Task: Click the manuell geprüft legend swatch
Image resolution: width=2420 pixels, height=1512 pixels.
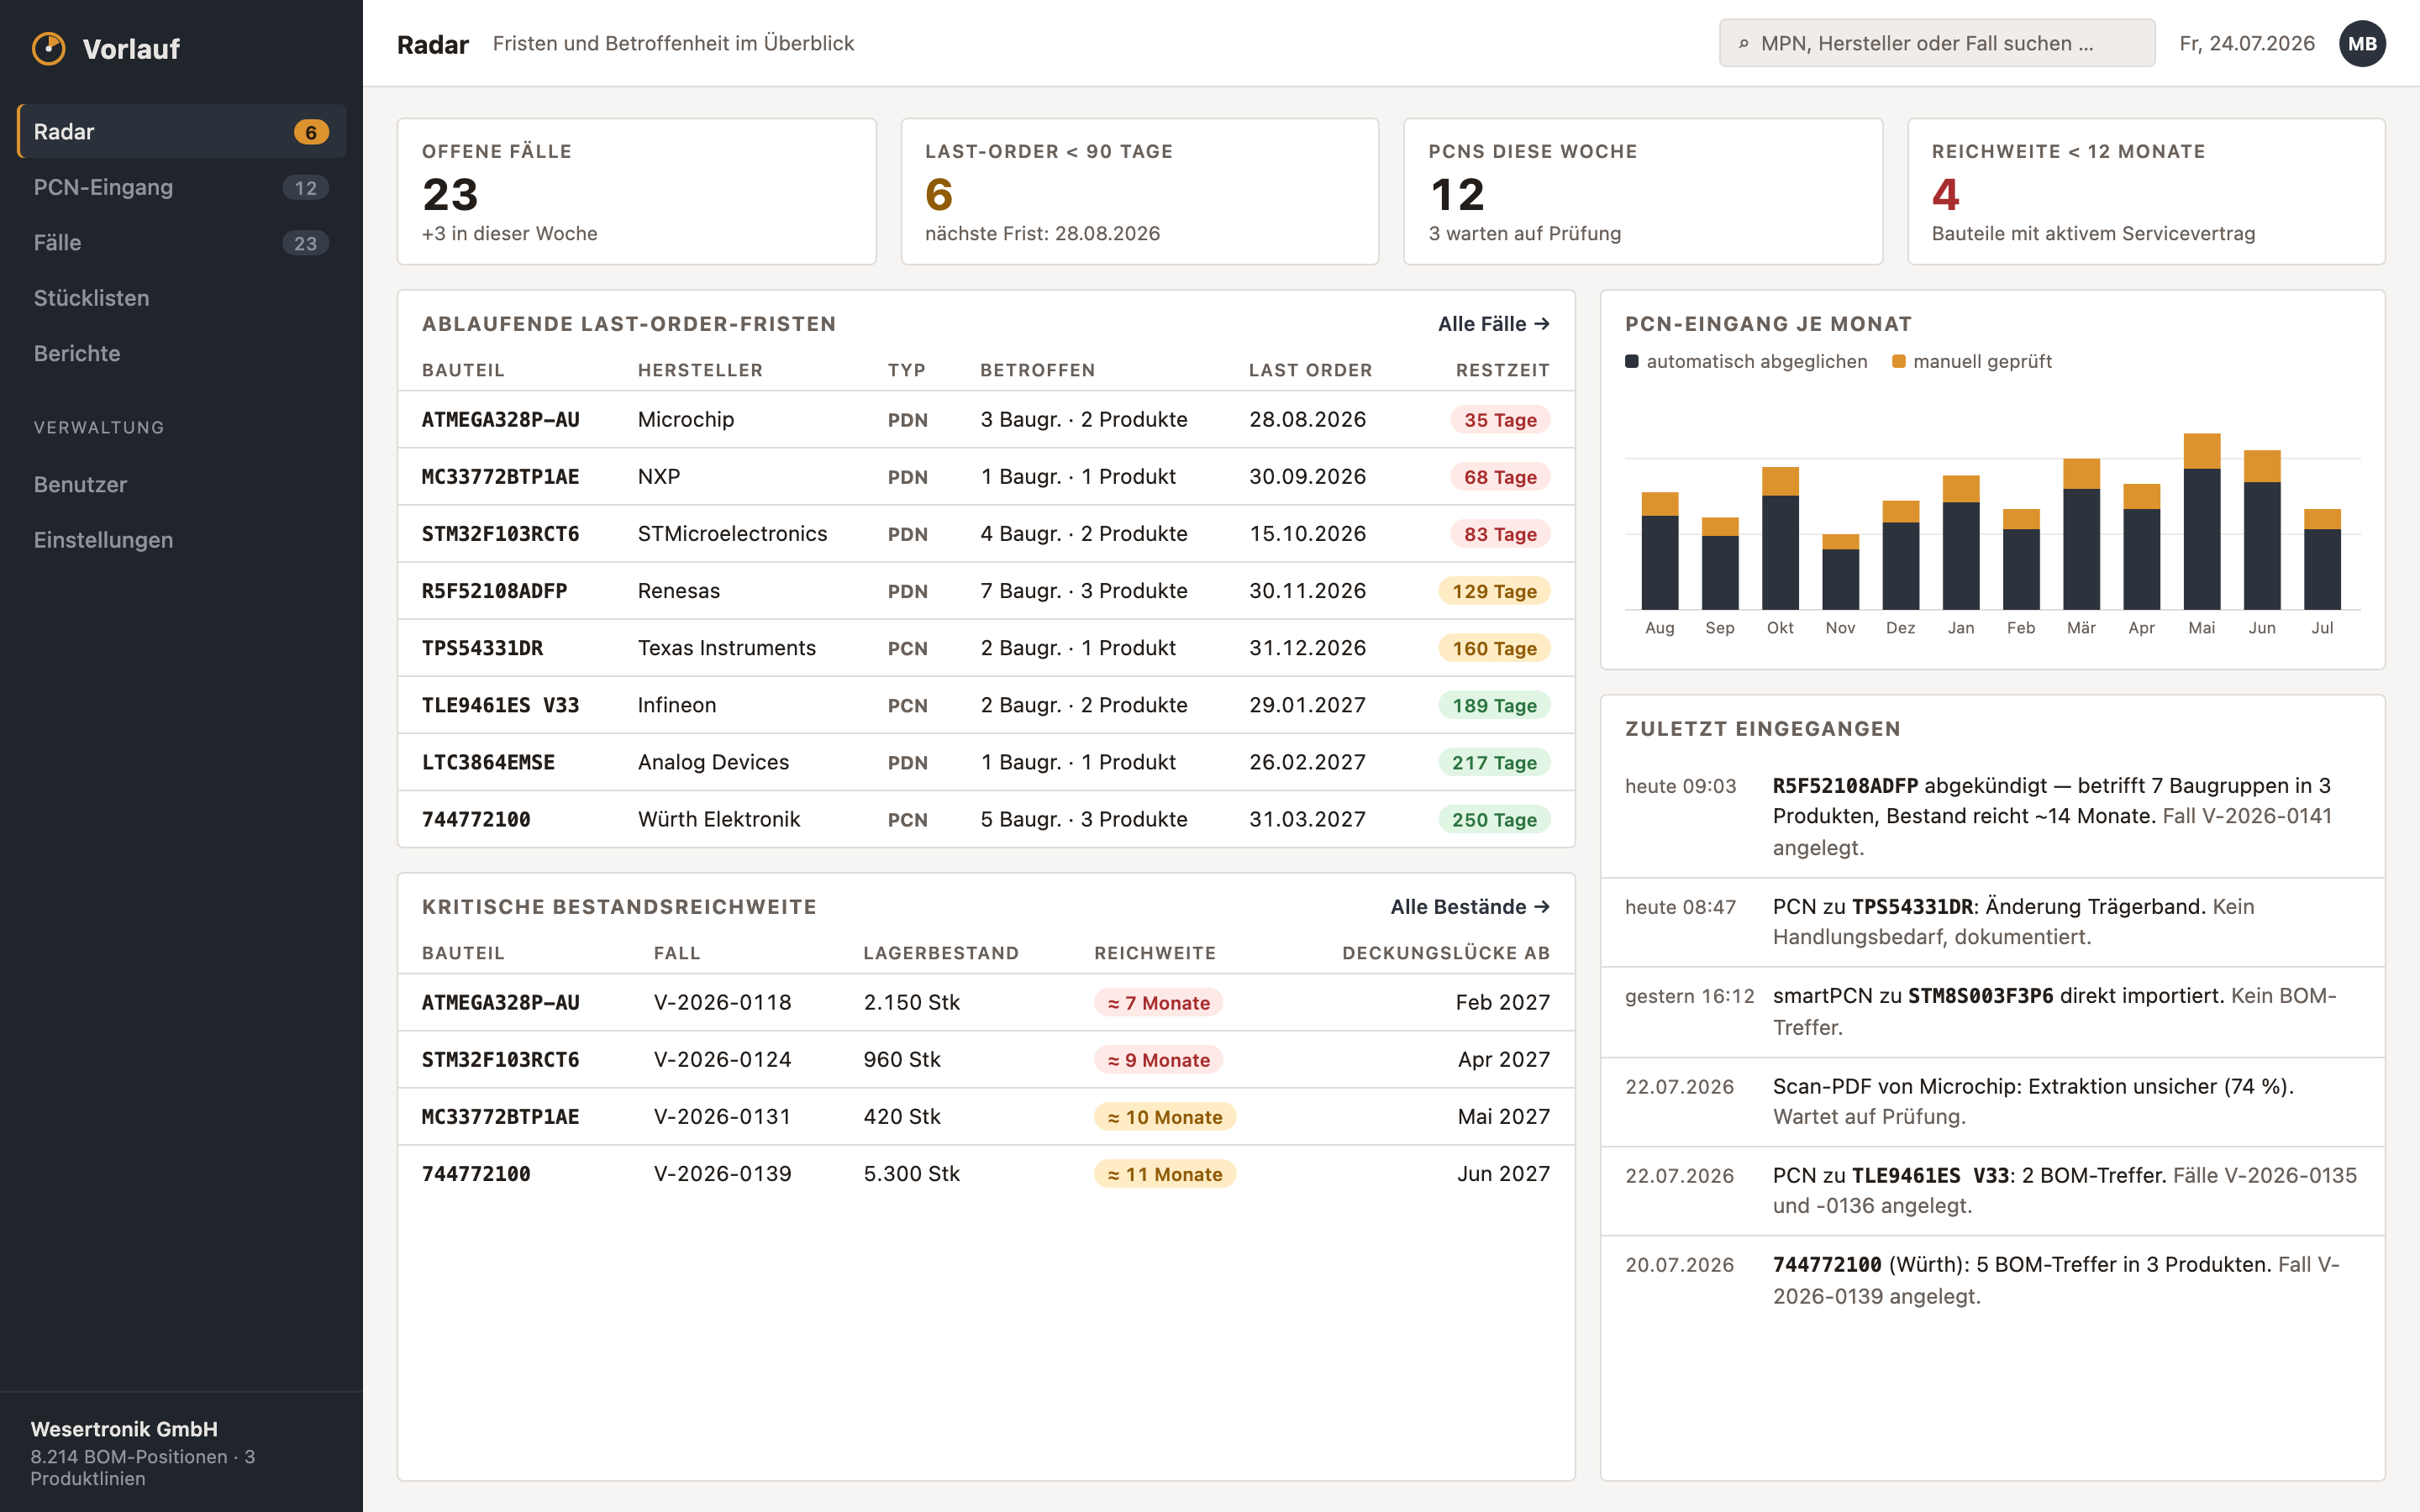Action: point(1898,361)
